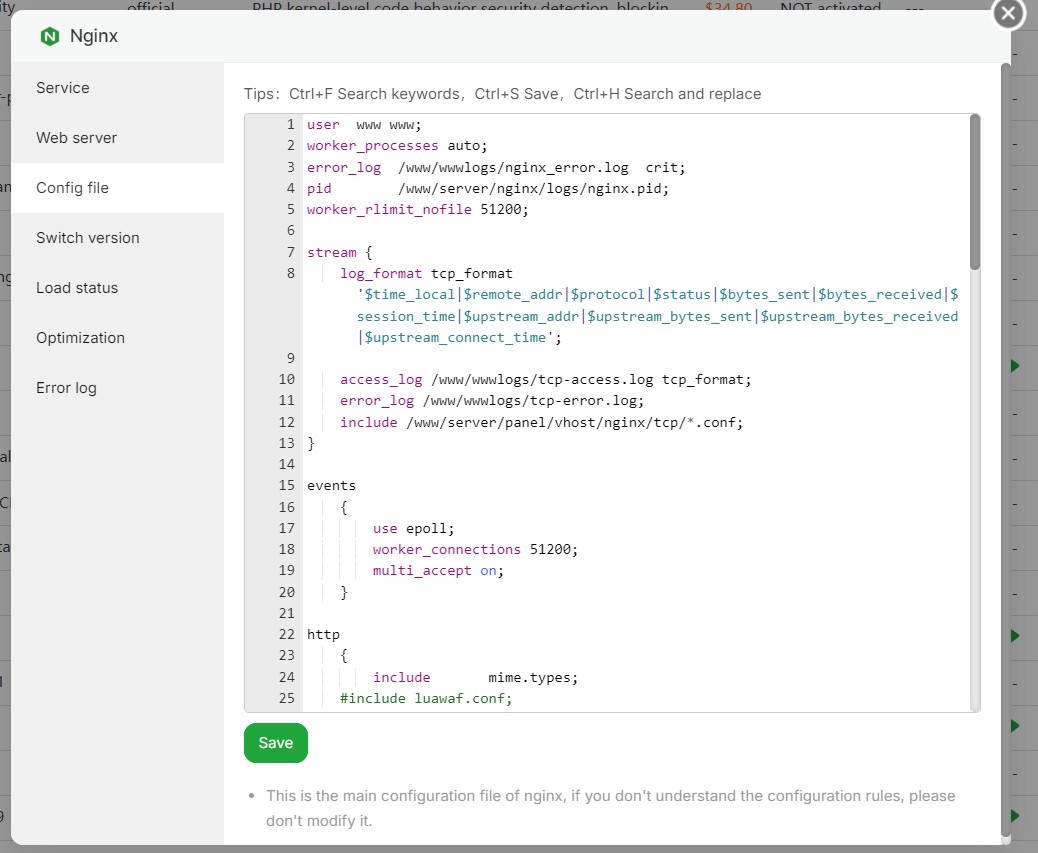Click the 'stream {' line

coord(340,252)
